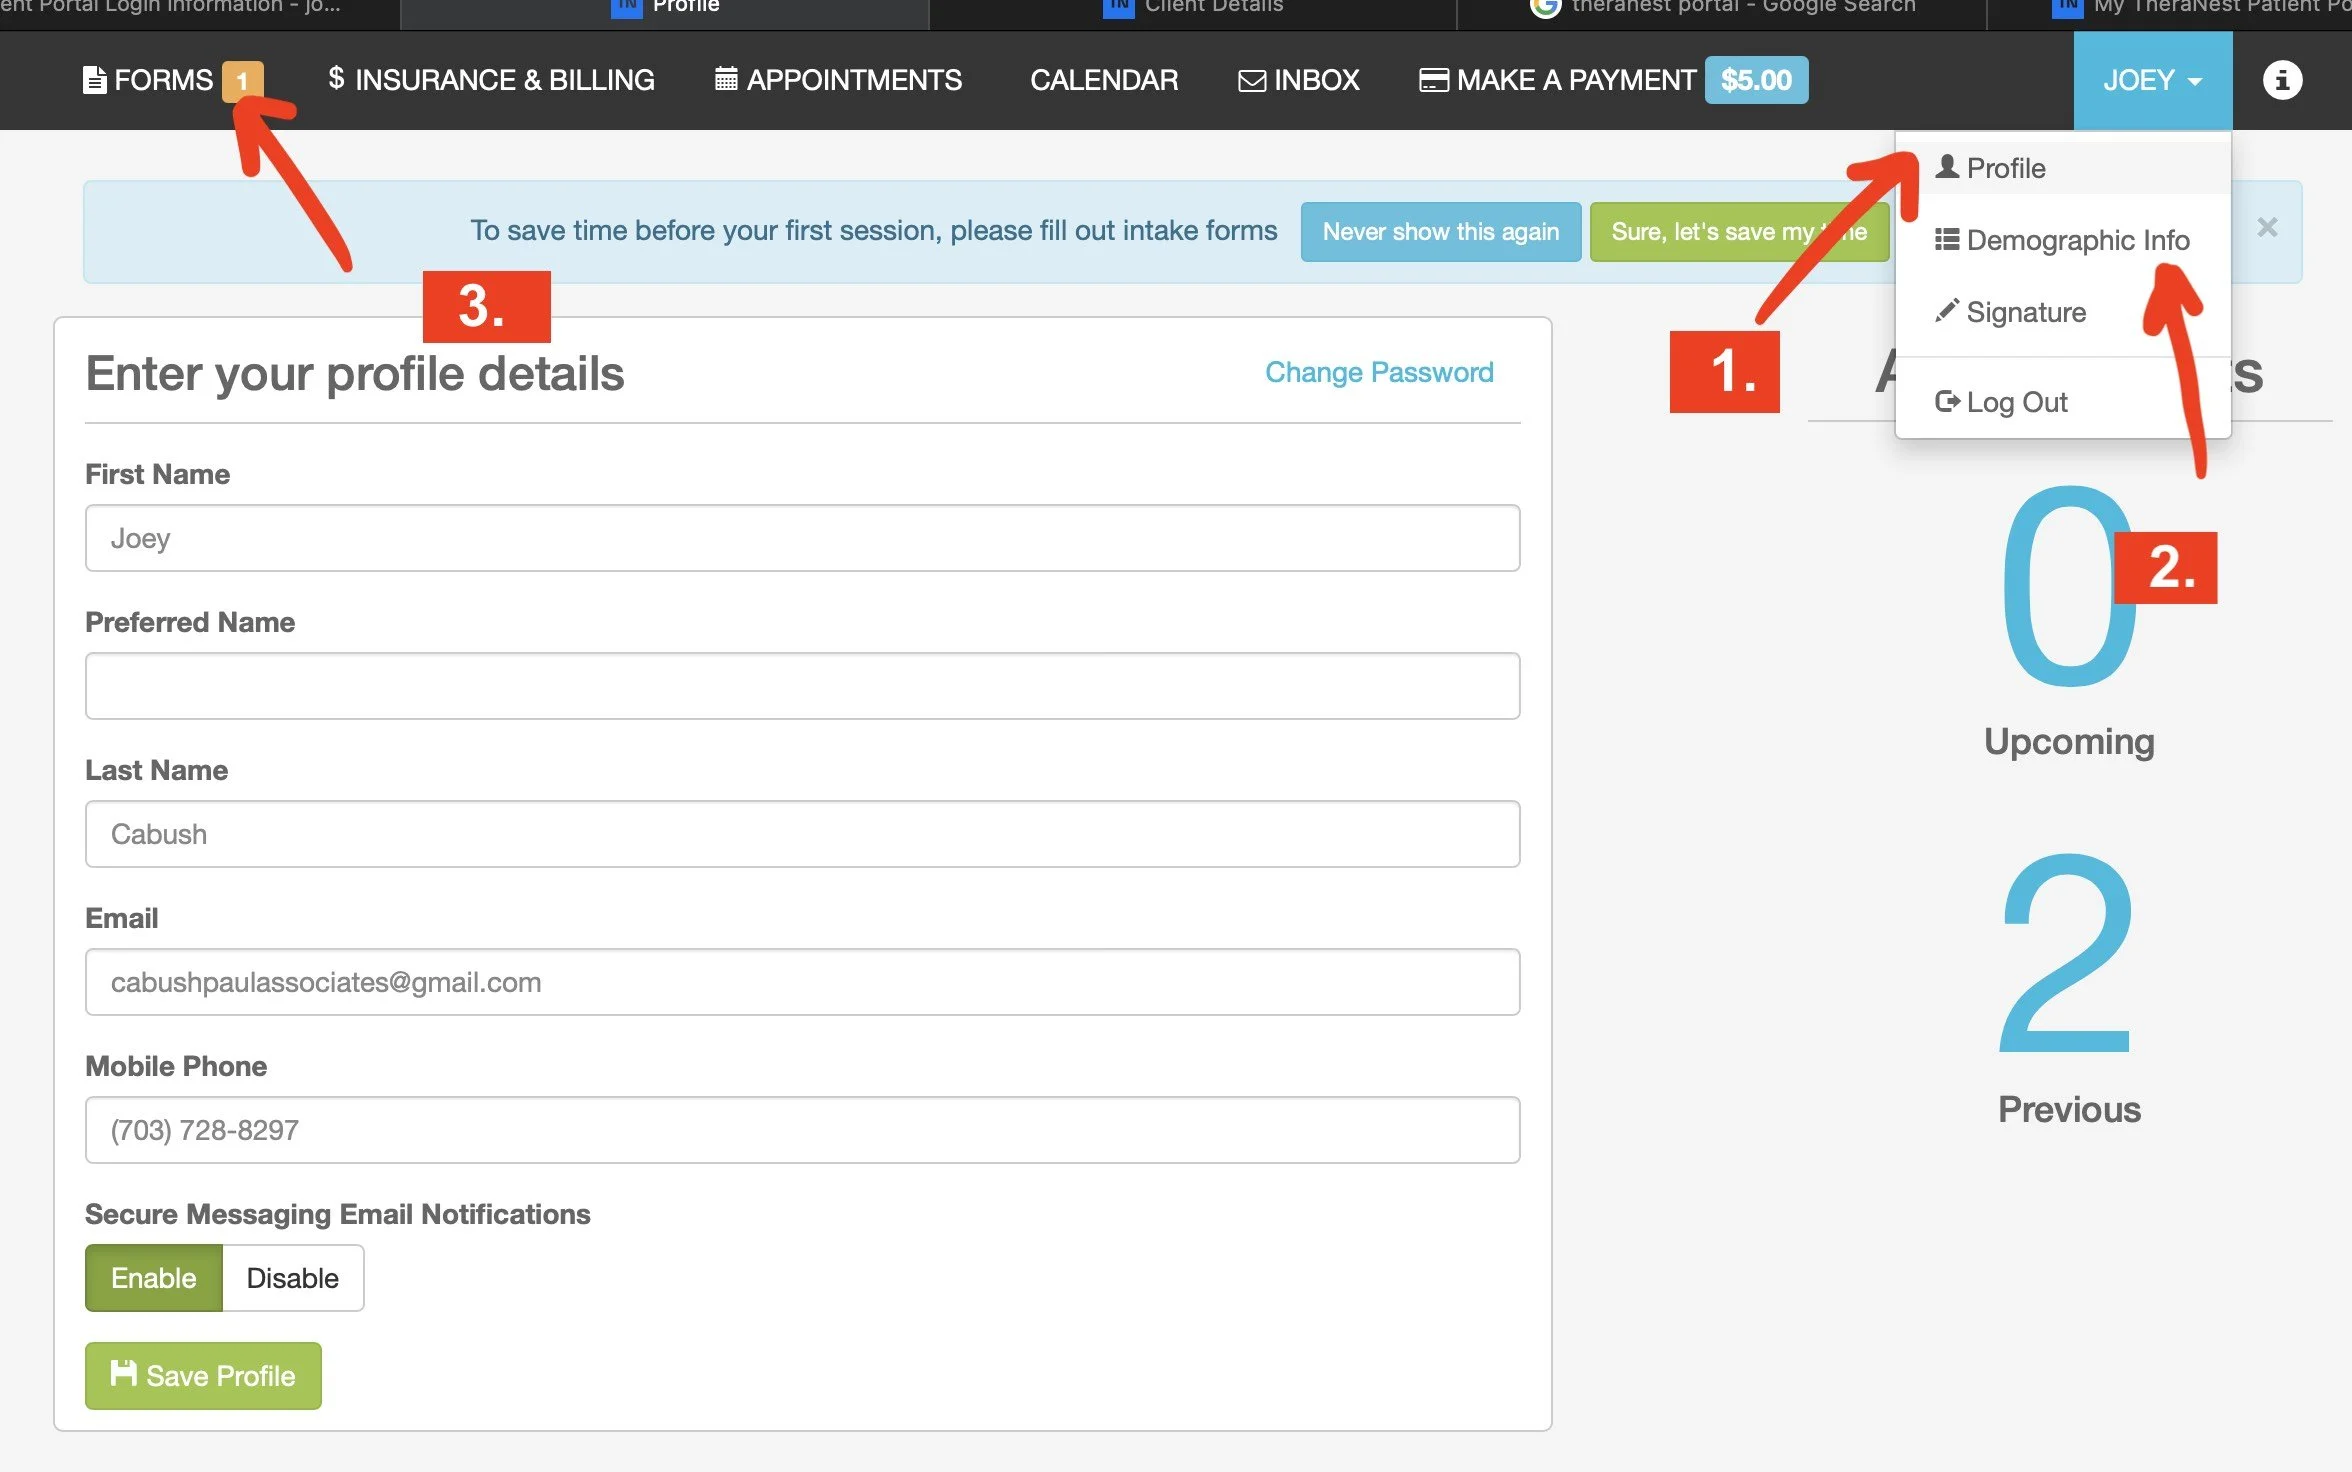The width and height of the screenshot is (2352, 1472).
Task: Open Demographic Info menu entry
Action: click(2076, 241)
